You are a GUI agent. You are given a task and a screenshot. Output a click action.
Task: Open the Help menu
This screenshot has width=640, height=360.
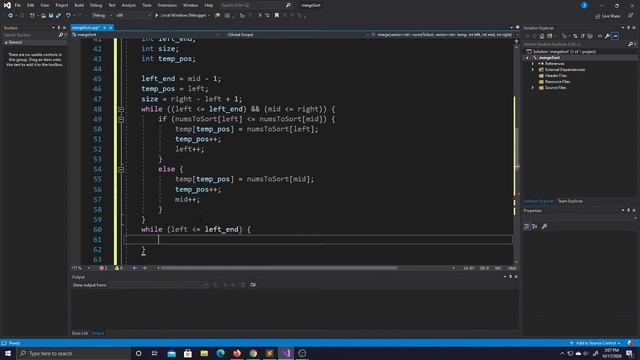pyautogui.click(x=209, y=5)
